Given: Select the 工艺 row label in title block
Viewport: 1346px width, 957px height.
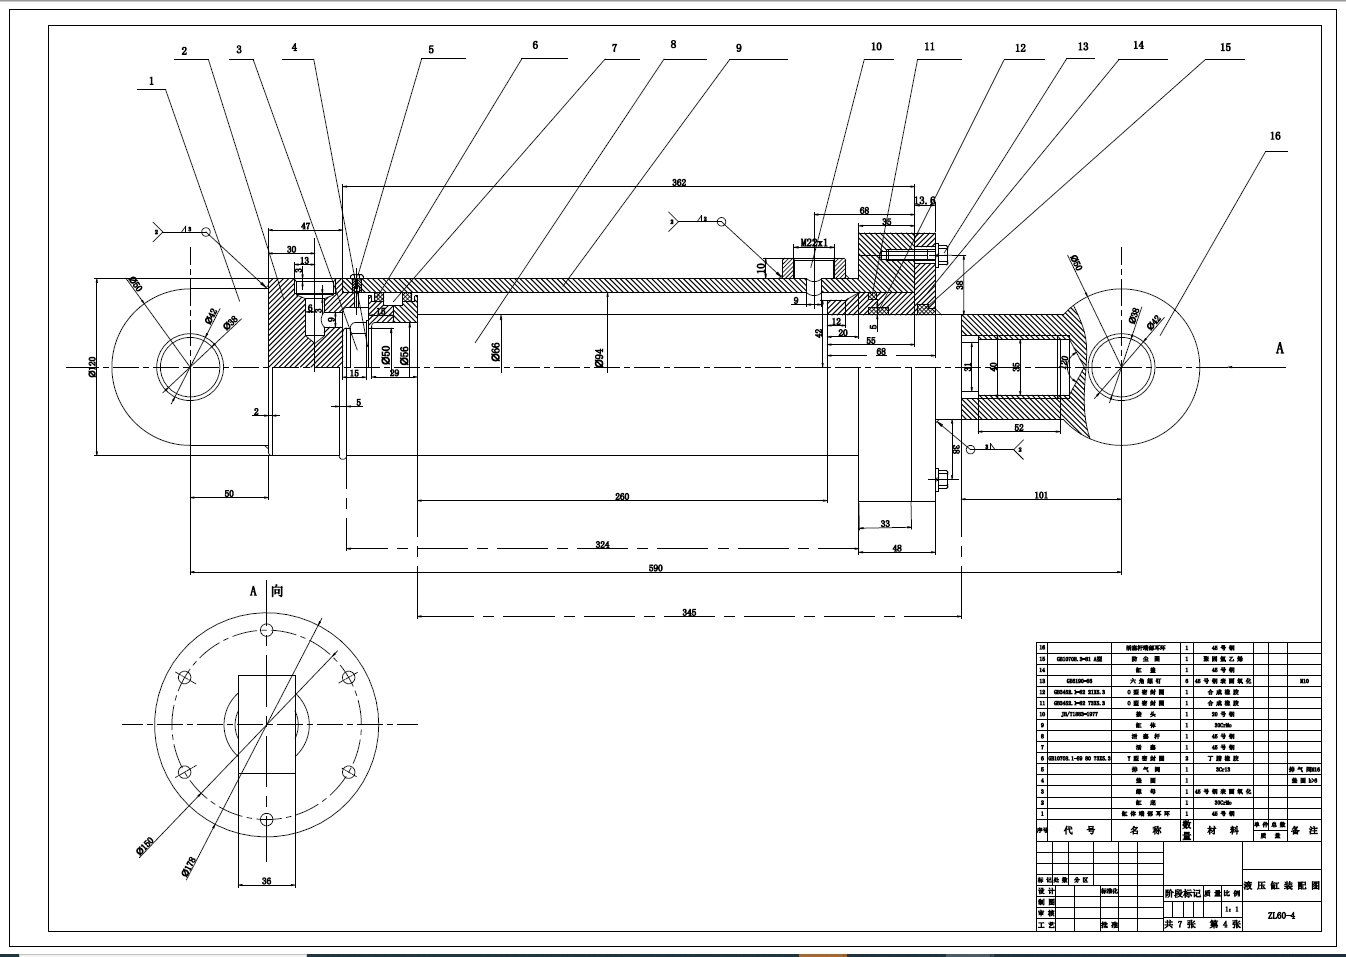Looking at the screenshot, I should tap(1046, 925).
